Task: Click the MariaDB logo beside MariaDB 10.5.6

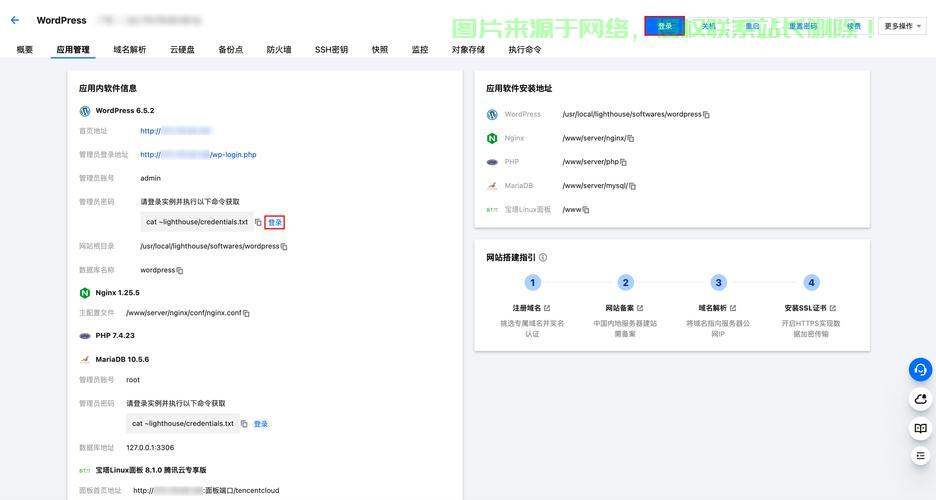Action: pos(85,359)
